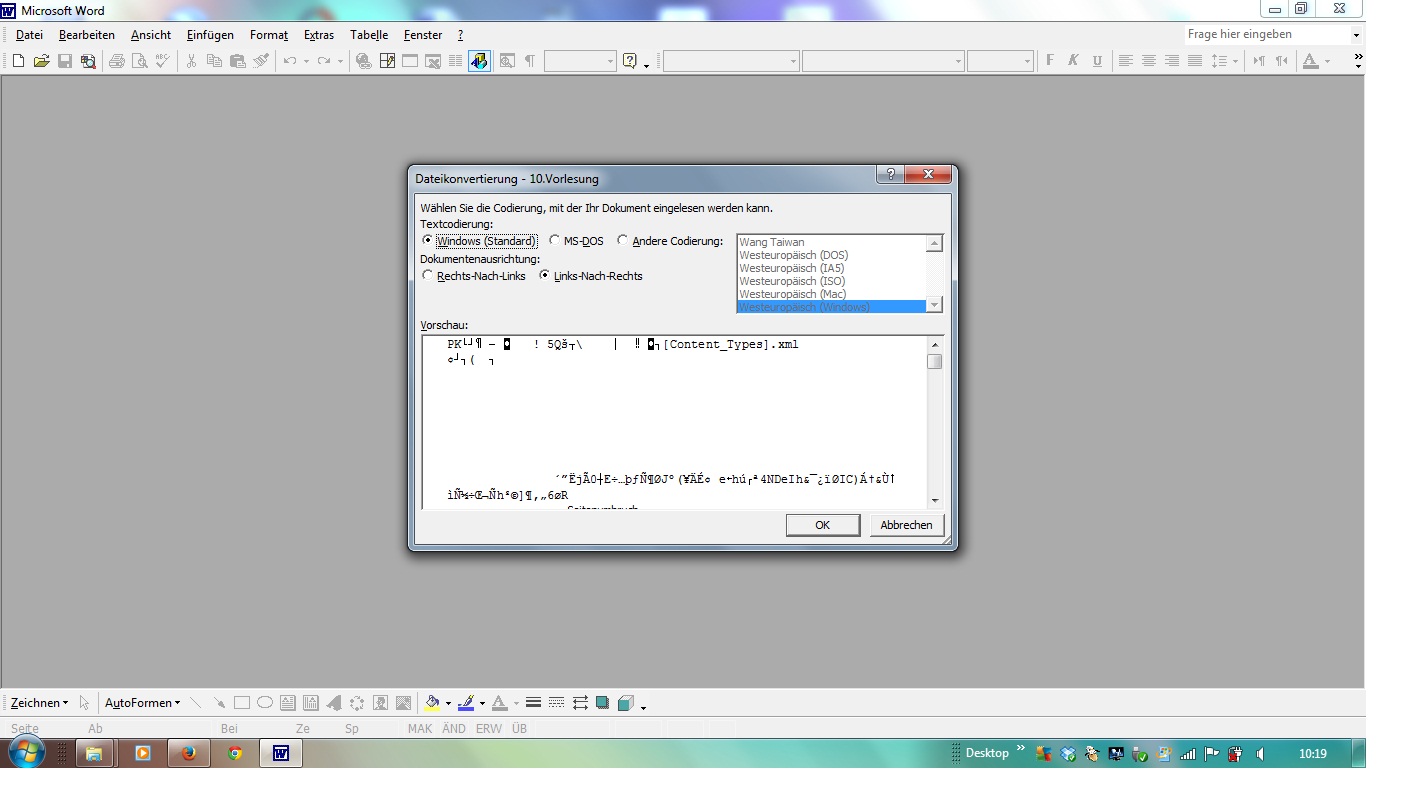1403x804 pixels.
Task: Click the Undo arrow icon
Action: (289, 61)
